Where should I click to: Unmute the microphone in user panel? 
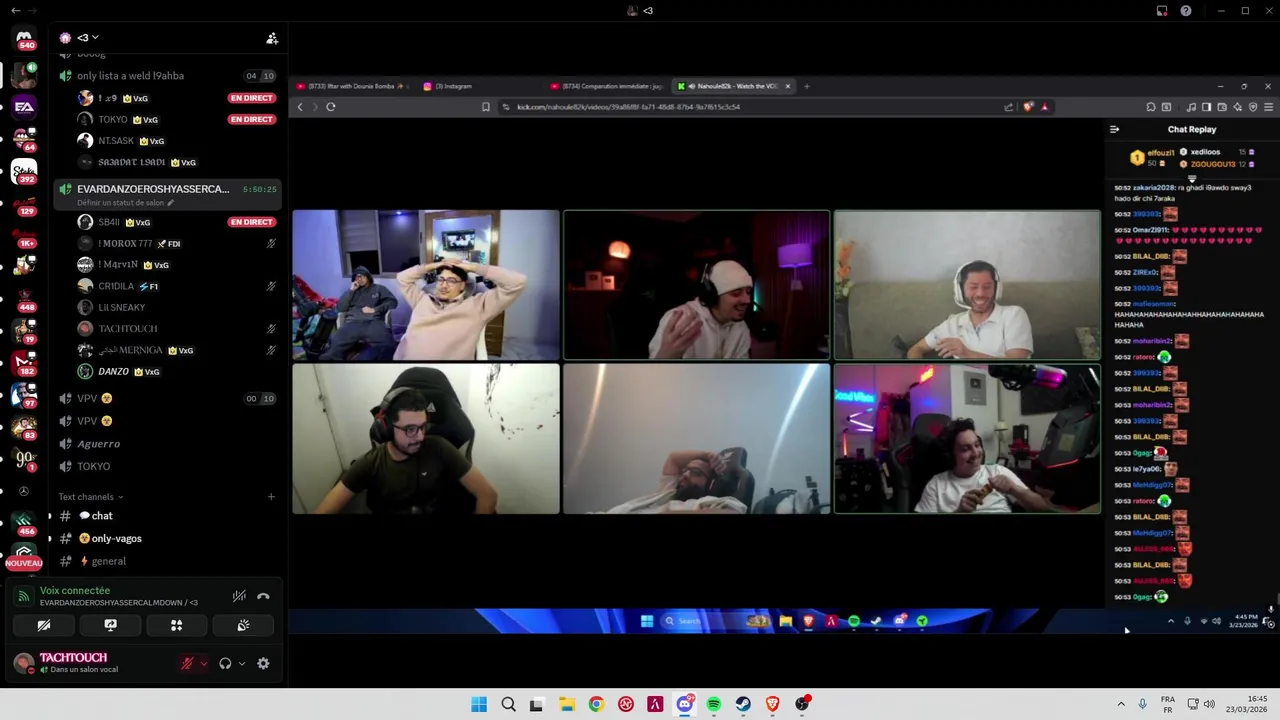(186, 663)
